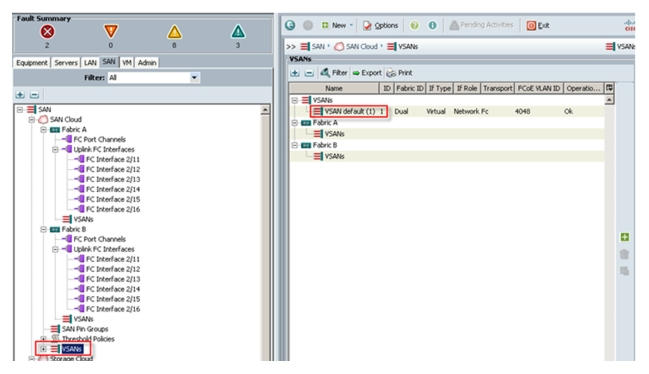This screenshot has width=649, height=374.
Task: Select Fabric B FC Interface 2/16
Action: click(x=108, y=309)
